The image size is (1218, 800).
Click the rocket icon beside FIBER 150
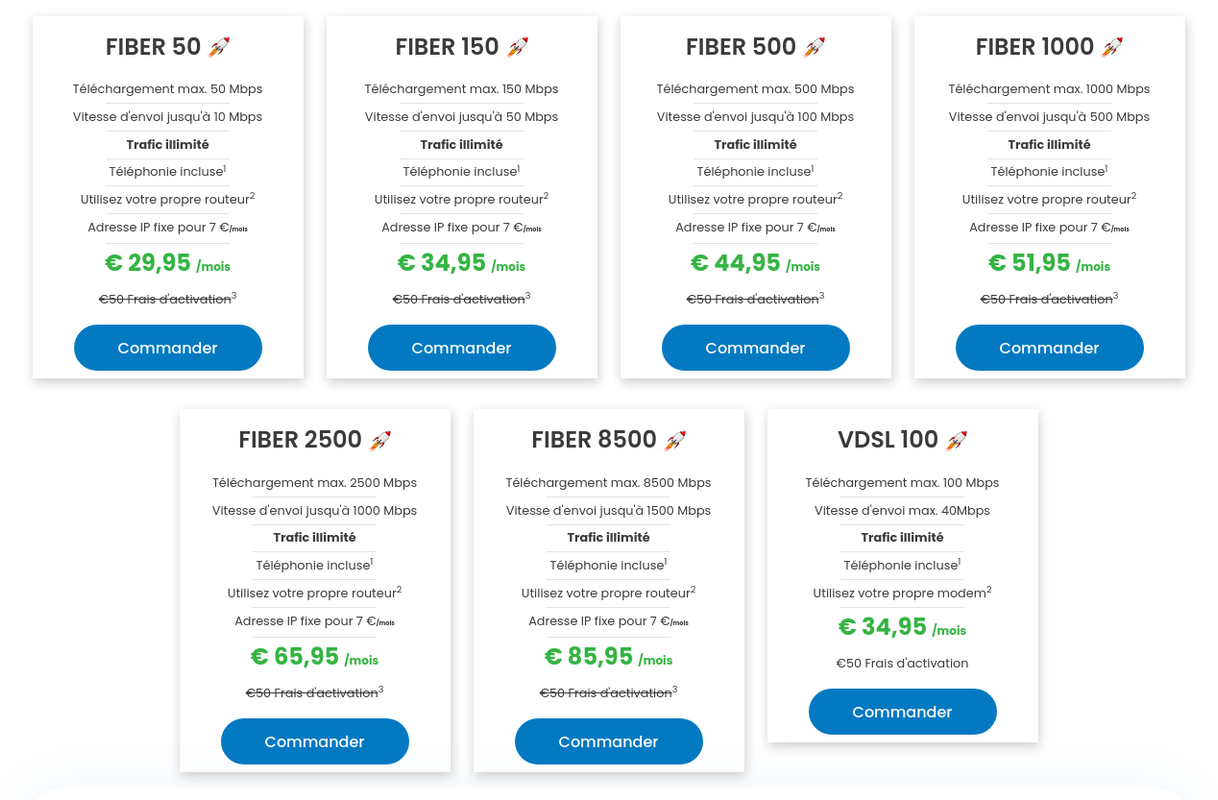[517, 46]
